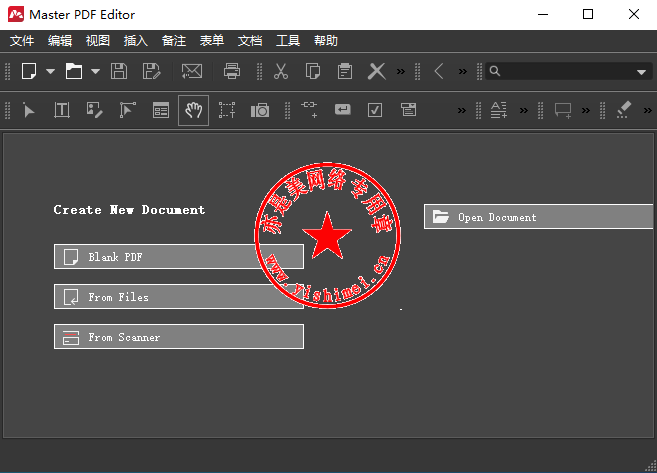657x473 pixels.
Task: Click the Button form field icon
Action: pos(343,110)
